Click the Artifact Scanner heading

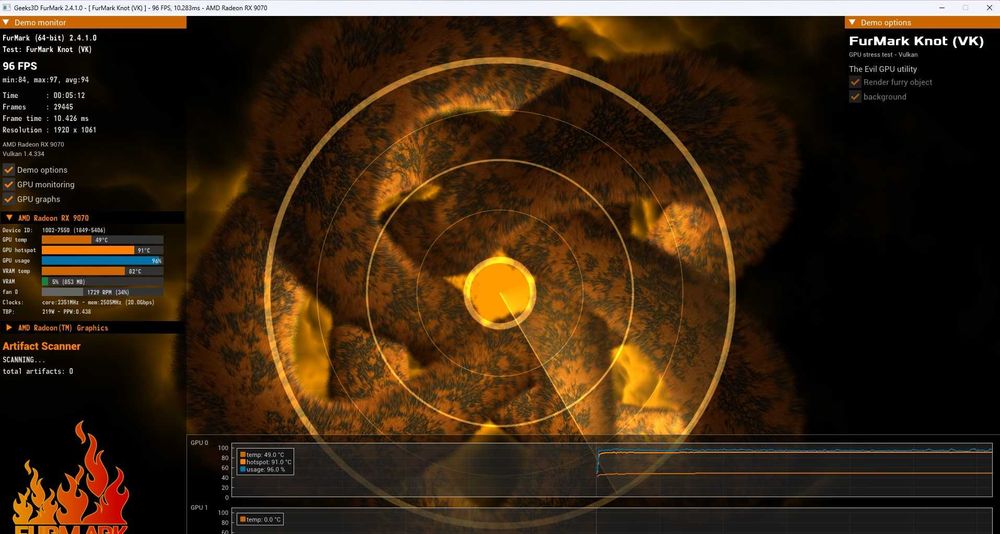point(41,346)
